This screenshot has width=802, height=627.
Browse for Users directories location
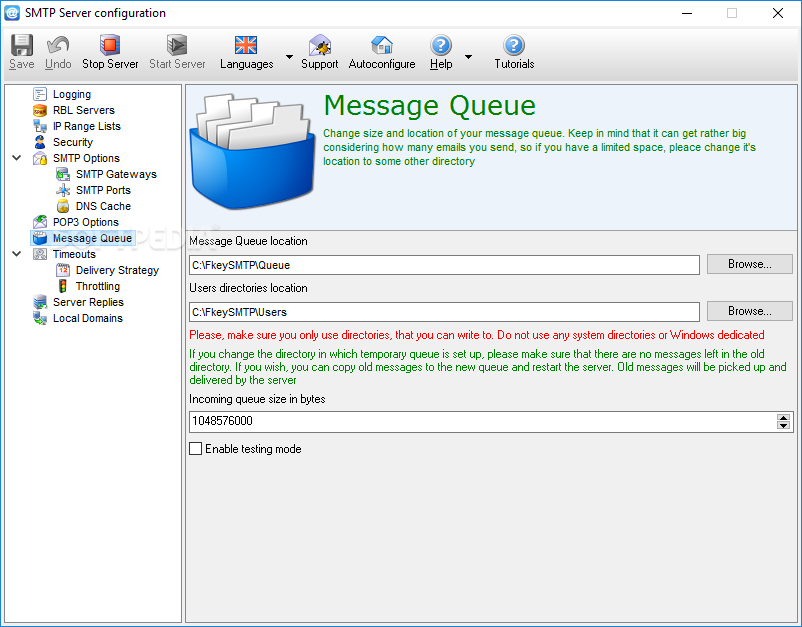[749, 311]
